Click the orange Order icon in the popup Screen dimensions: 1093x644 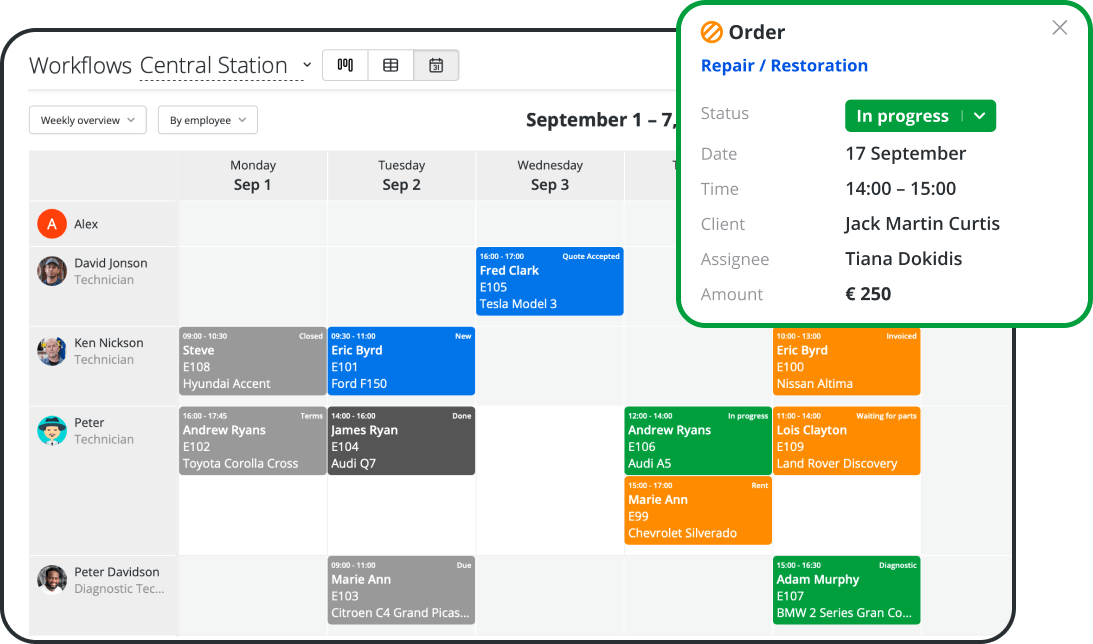tap(711, 31)
